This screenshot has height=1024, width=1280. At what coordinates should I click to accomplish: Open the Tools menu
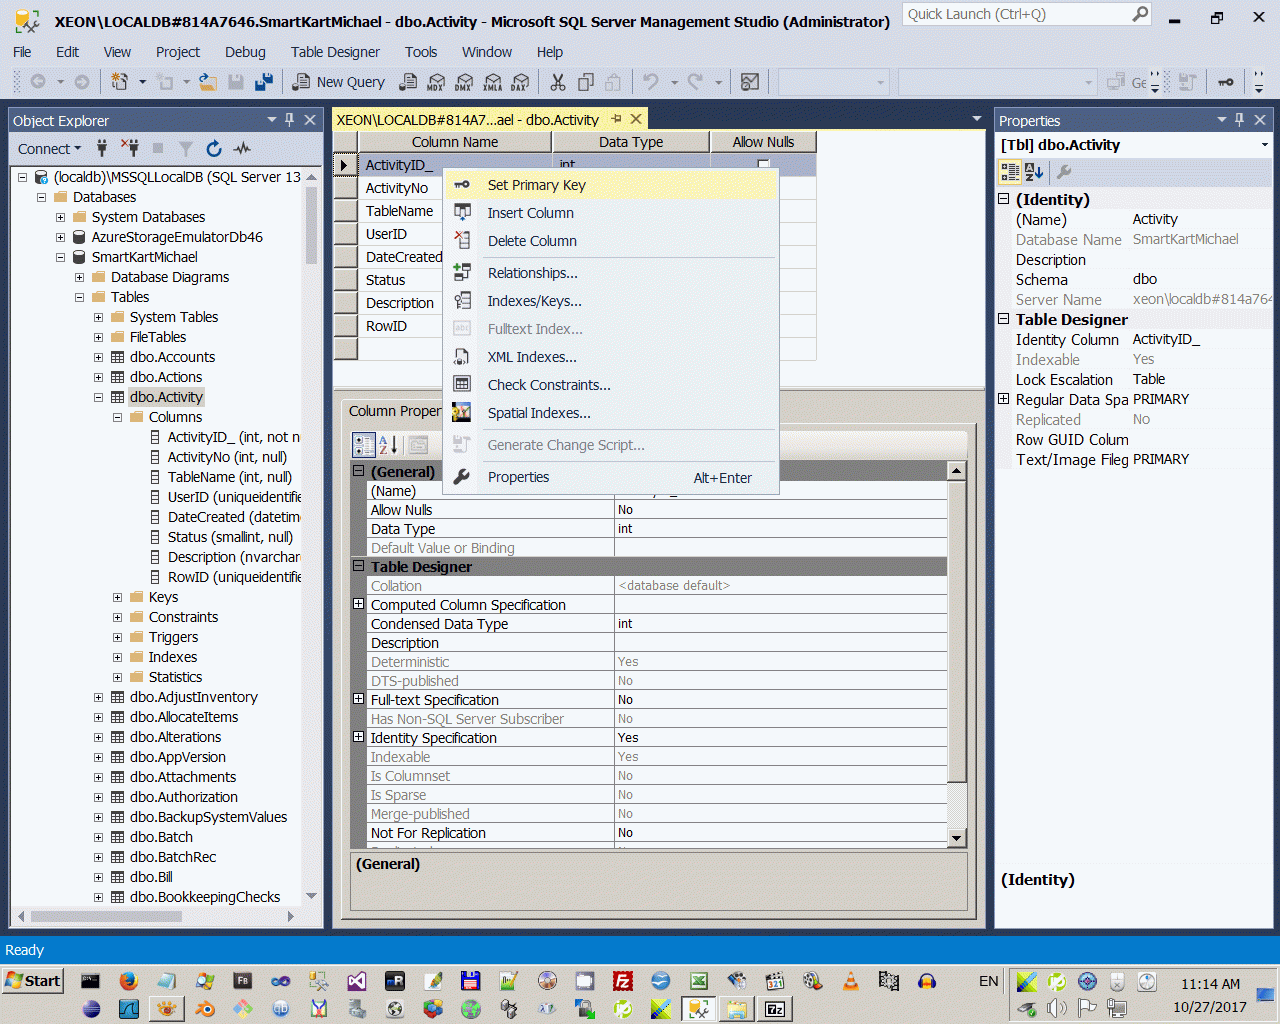click(421, 52)
